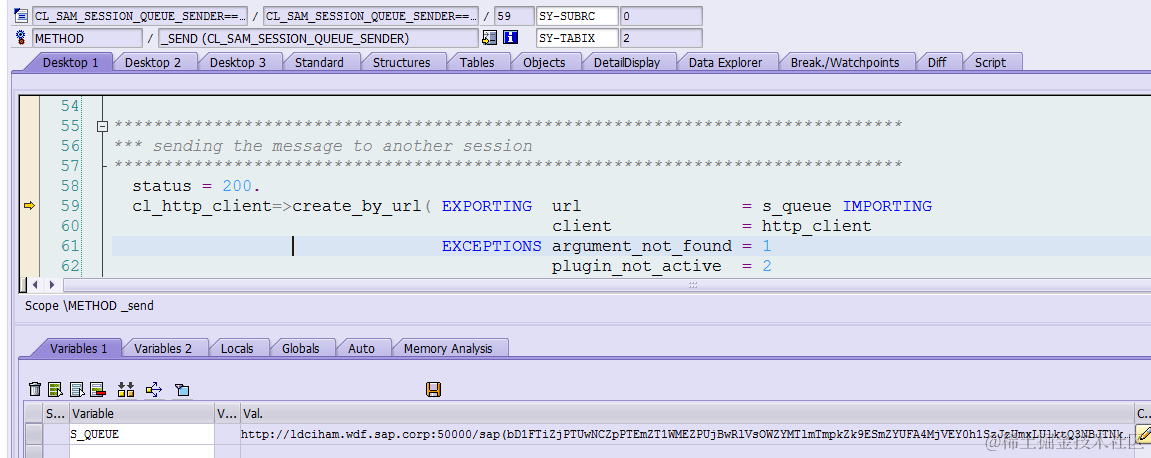
Task: Click the S_QUEUE variable name cell
Action: 142,435
